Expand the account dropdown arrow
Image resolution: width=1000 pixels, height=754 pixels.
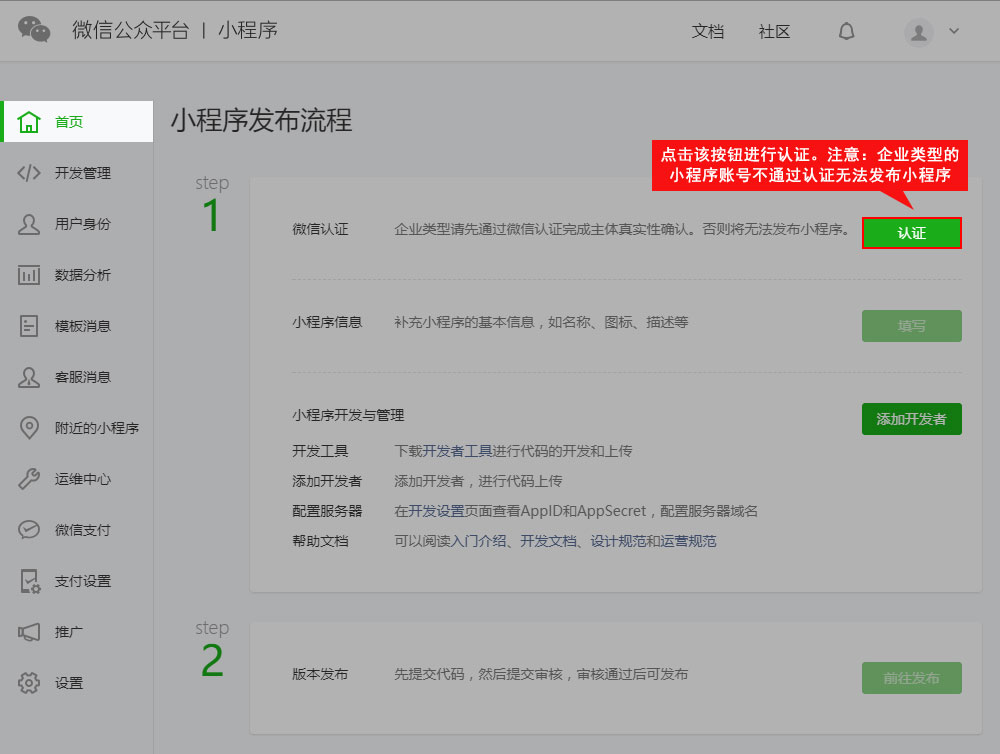[954, 31]
